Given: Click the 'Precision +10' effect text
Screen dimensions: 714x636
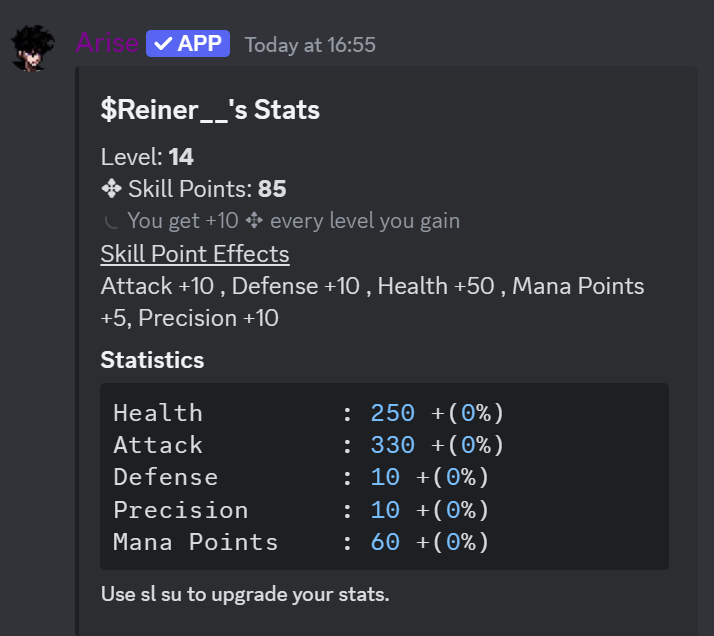Looking at the screenshot, I should coord(208,318).
